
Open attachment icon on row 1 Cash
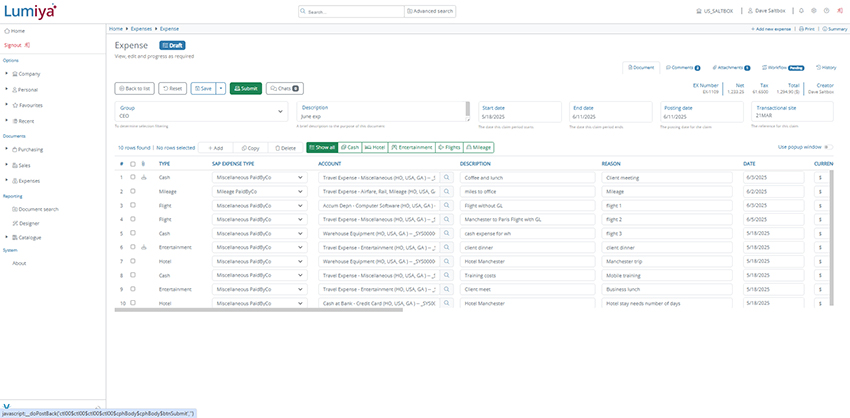[x=144, y=177]
